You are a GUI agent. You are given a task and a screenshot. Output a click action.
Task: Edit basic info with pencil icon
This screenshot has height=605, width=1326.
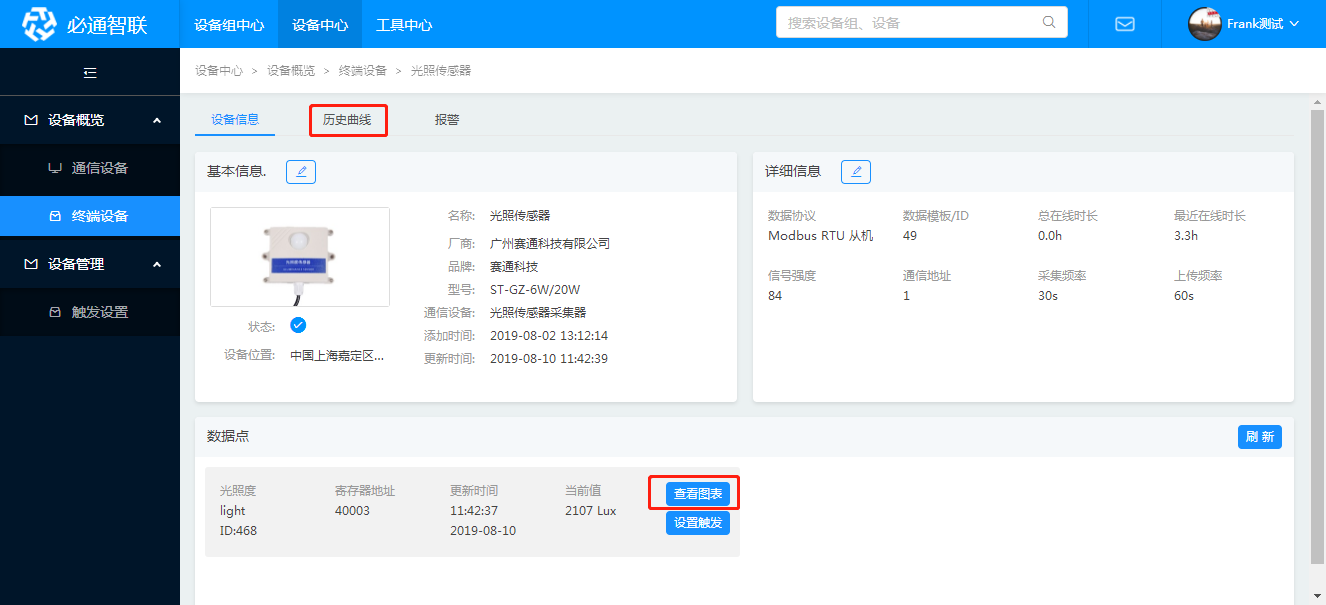pos(301,171)
